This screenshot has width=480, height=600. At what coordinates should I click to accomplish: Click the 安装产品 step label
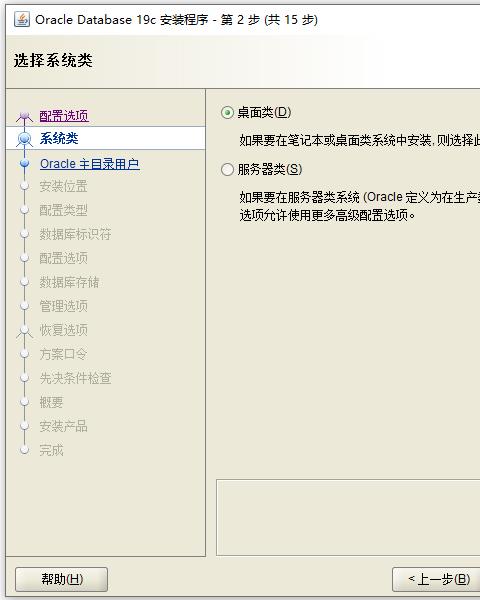tap(64, 426)
